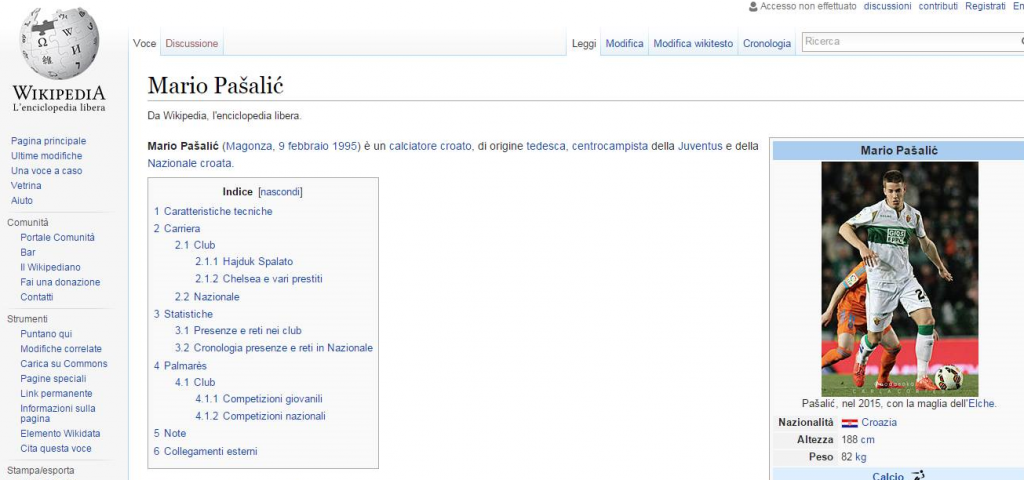Go to index entry 4.1 Club

point(195,383)
